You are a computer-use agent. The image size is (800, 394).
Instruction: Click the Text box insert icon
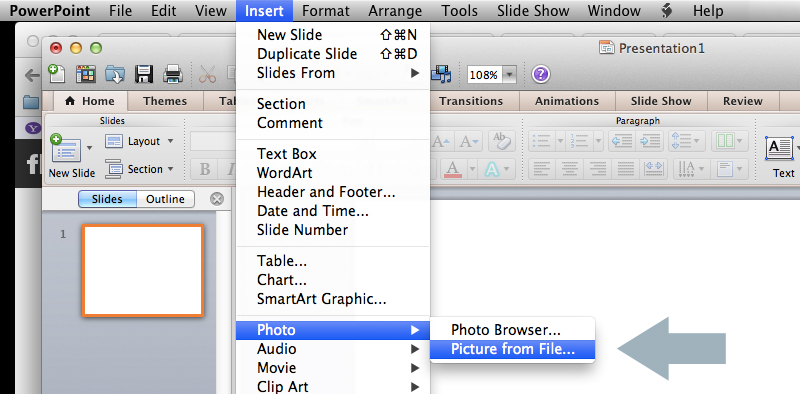780,149
